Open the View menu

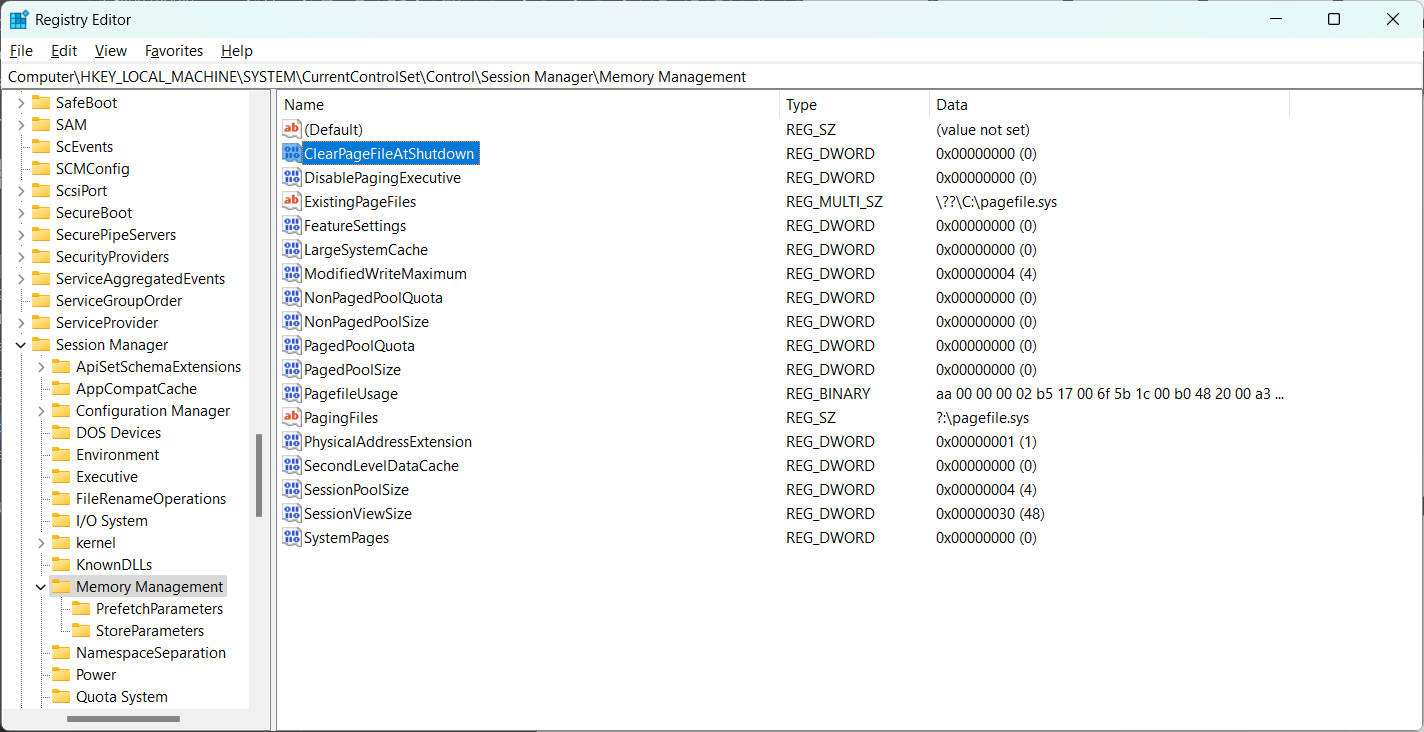pos(111,51)
